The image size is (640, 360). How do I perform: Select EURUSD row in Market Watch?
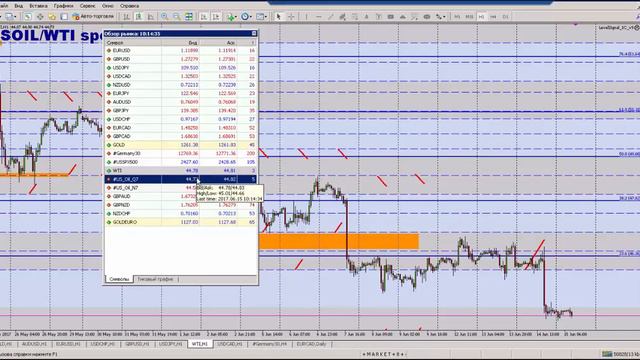(x=181, y=51)
